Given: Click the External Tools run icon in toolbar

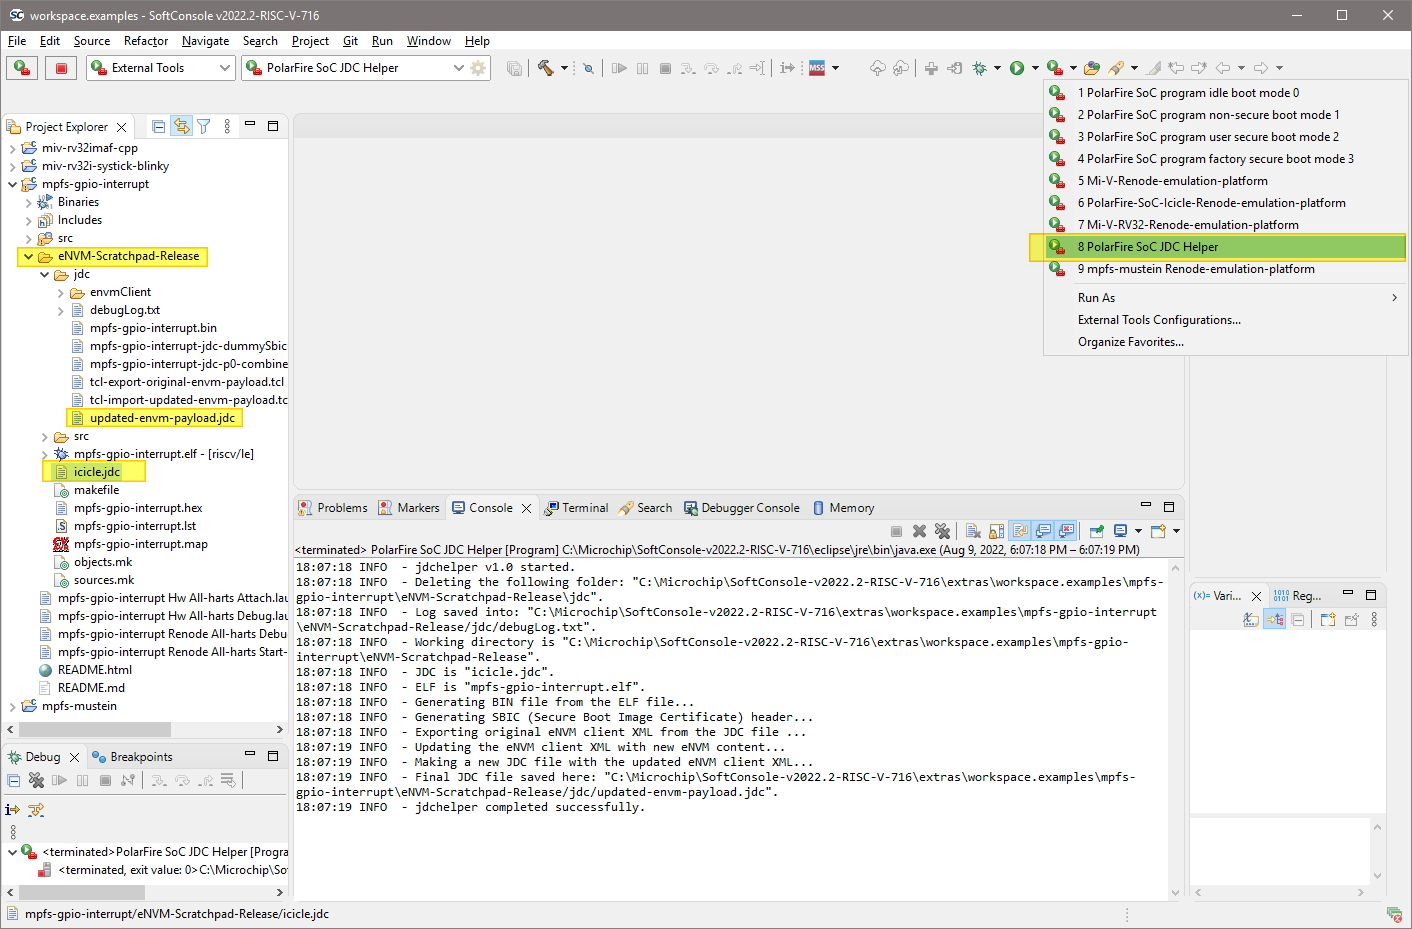Looking at the screenshot, I should point(1055,68).
